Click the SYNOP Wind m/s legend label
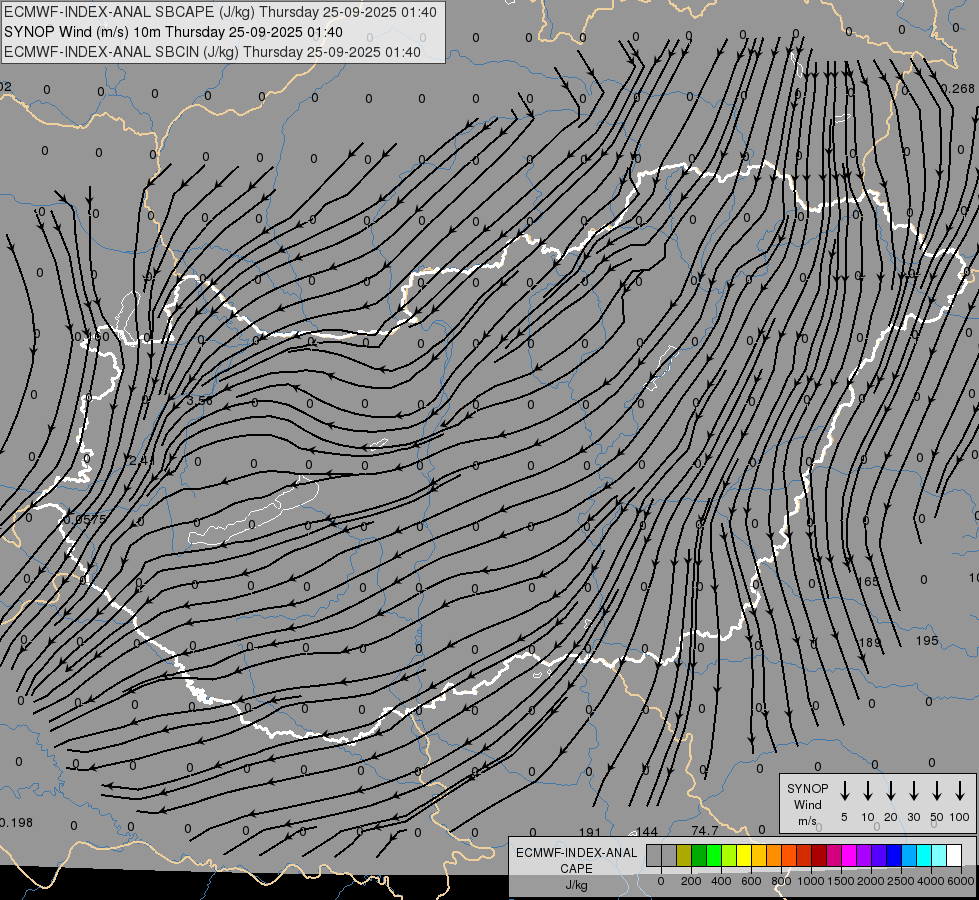This screenshot has height=900, width=979. (x=807, y=804)
